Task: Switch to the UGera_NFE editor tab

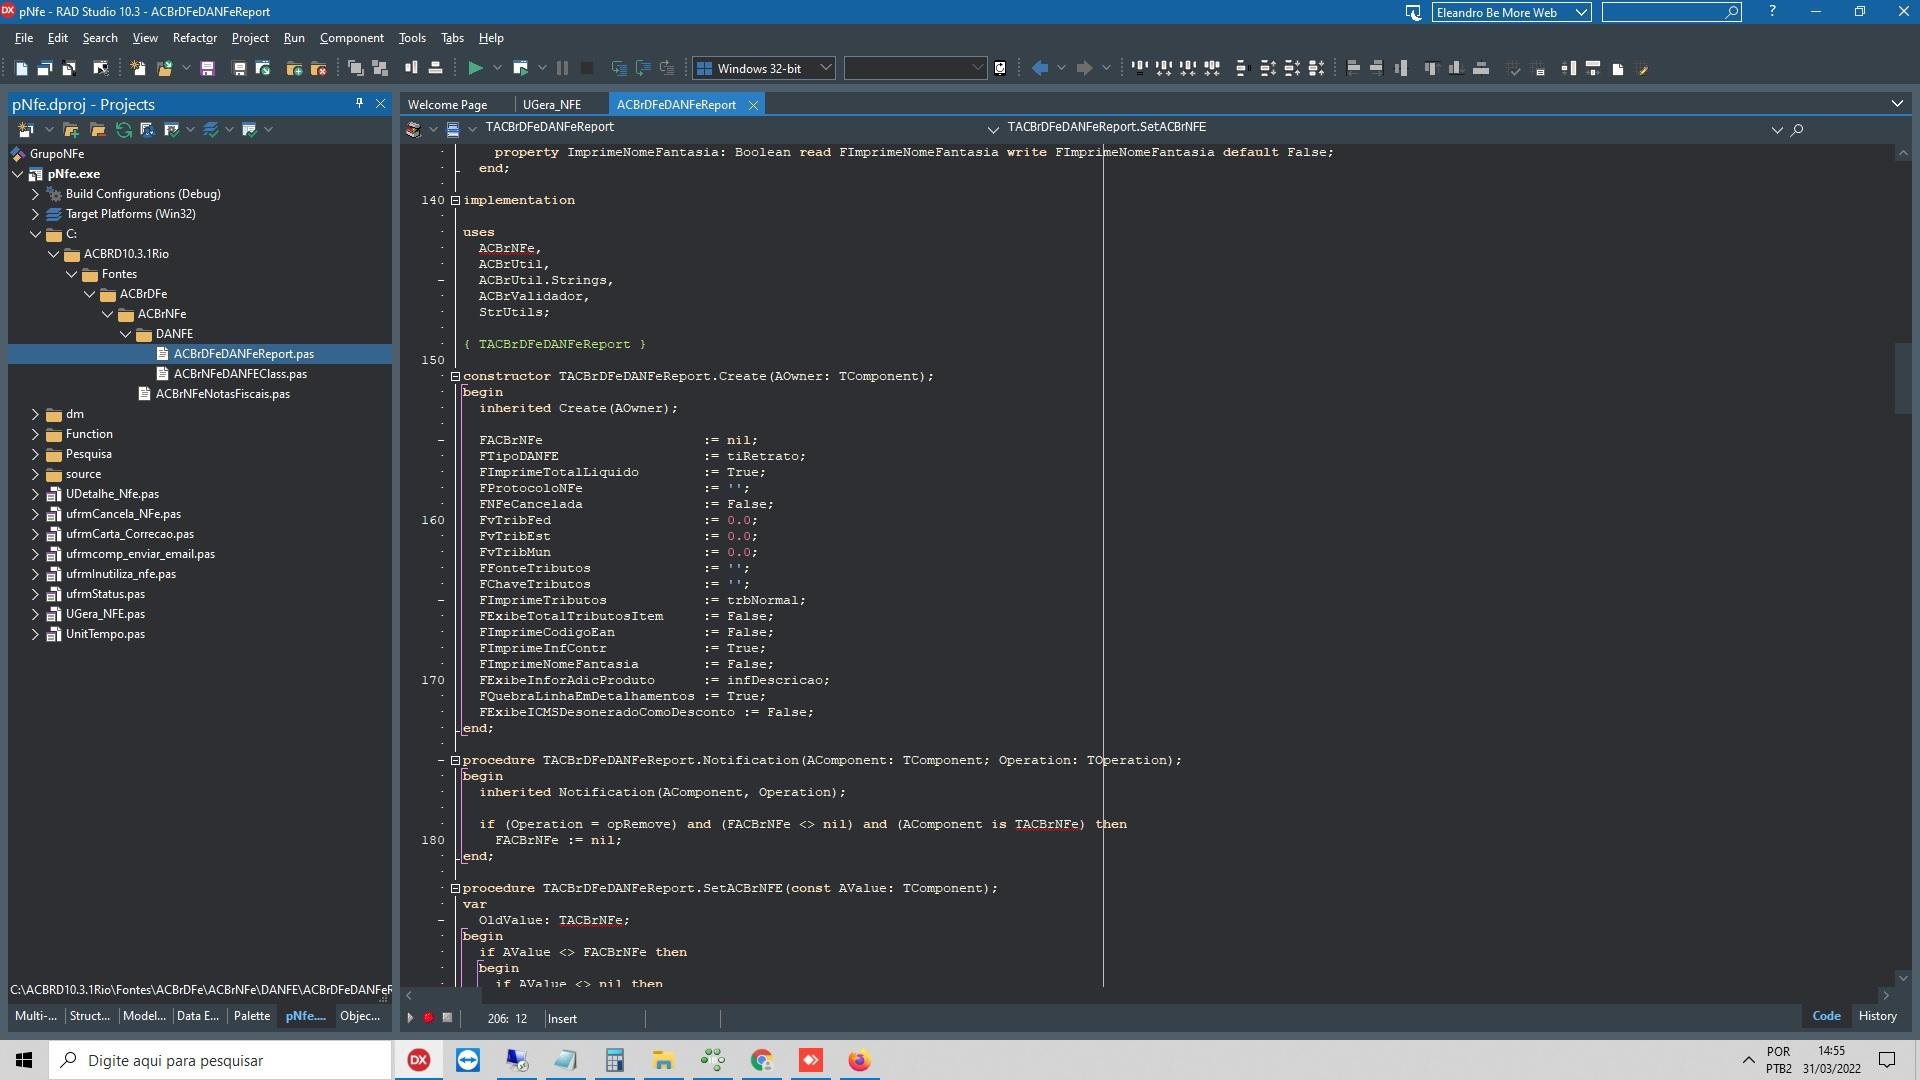Action: tap(551, 104)
